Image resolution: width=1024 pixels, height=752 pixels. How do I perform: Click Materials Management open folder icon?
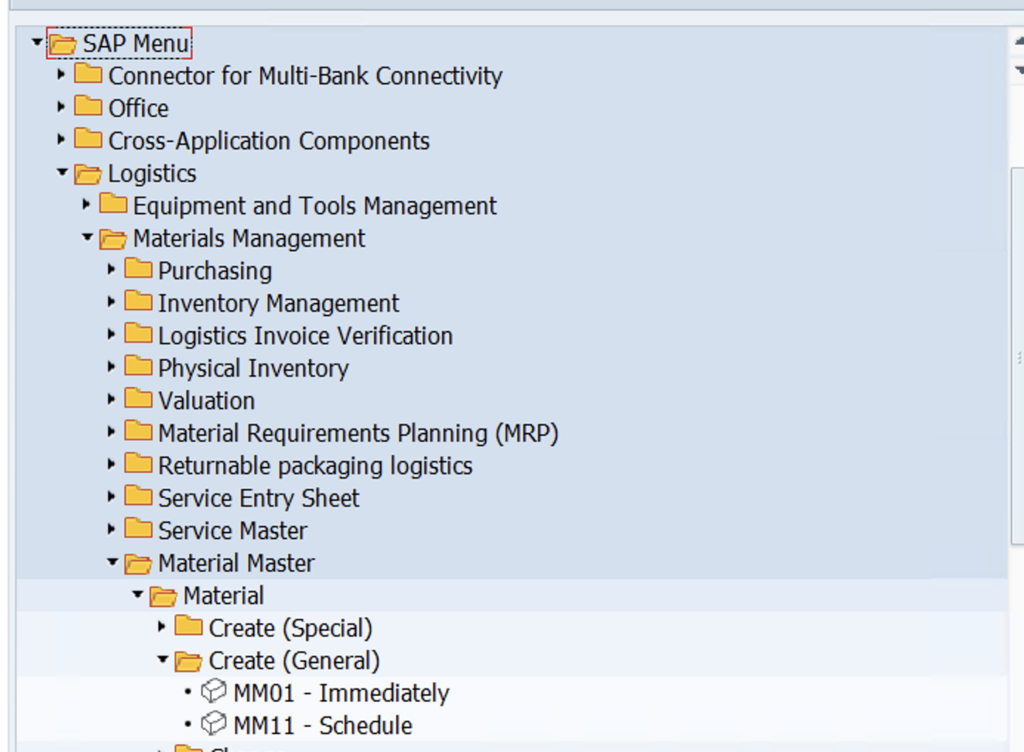(x=113, y=239)
